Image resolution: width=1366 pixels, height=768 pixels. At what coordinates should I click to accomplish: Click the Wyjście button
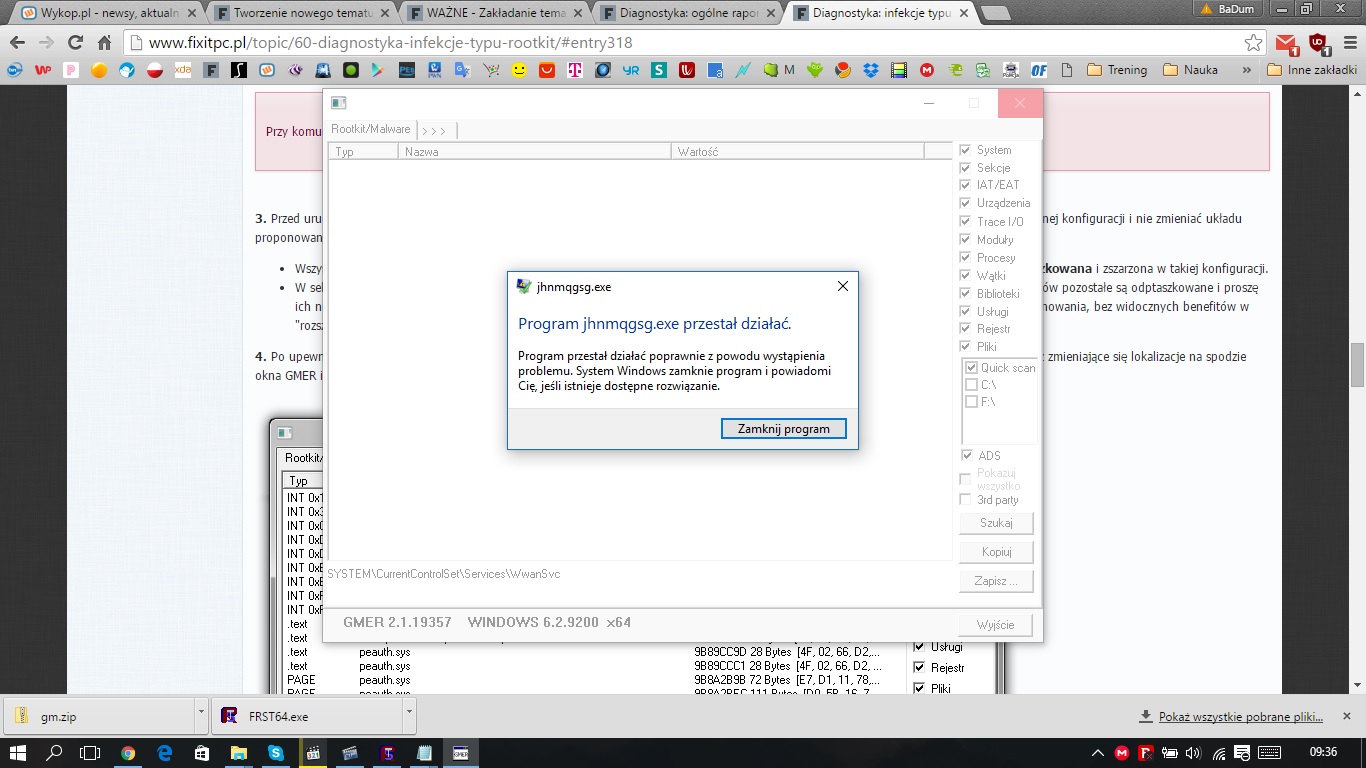coord(996,625)
